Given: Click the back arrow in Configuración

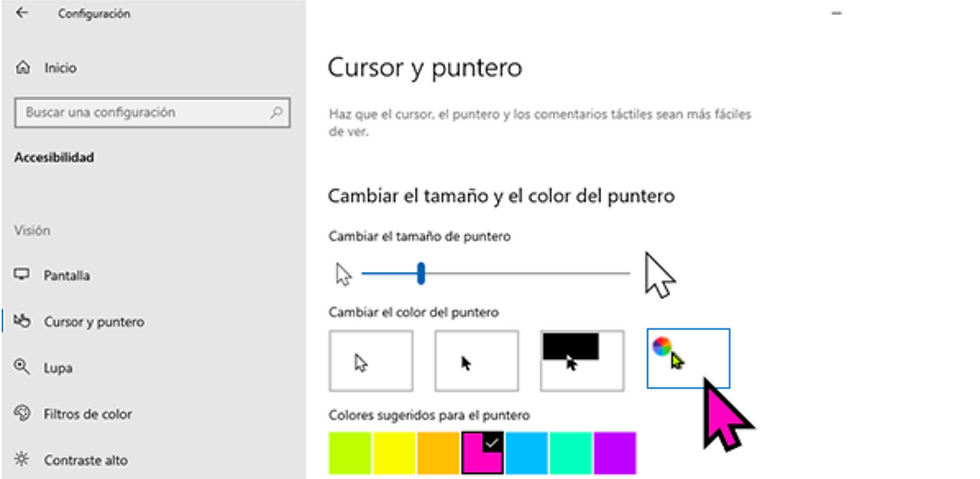Looking at the screenshot, I should click(22, 13).
